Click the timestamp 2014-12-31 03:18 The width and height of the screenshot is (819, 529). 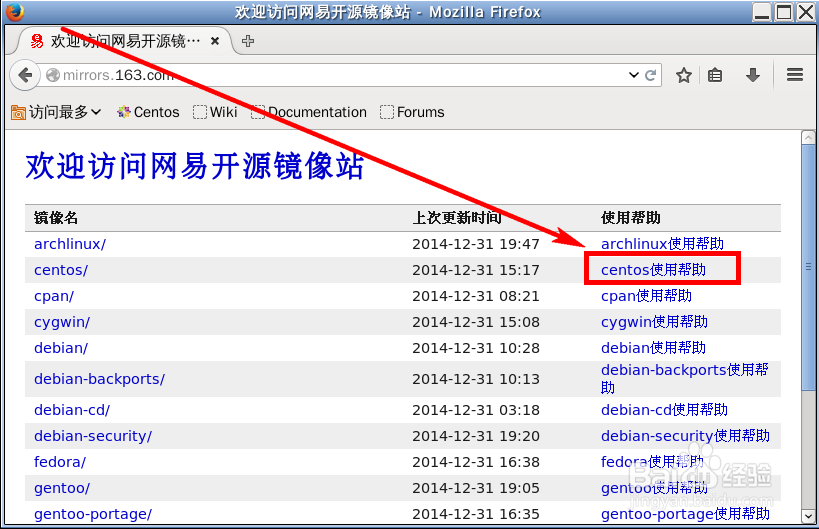click(x=476, y=410)
